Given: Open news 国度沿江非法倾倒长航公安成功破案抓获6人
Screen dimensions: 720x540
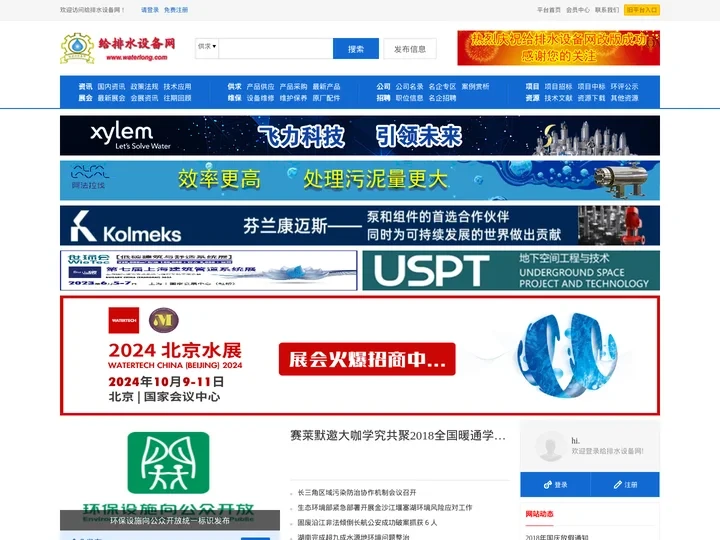Looking at the screenshot, I should 367,523.
